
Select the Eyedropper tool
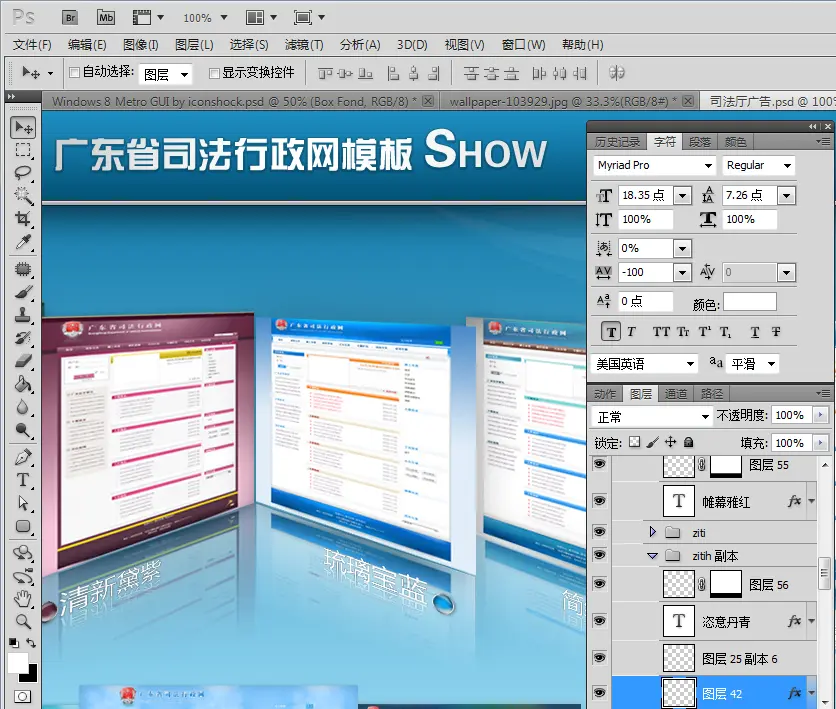pos(24,243)
